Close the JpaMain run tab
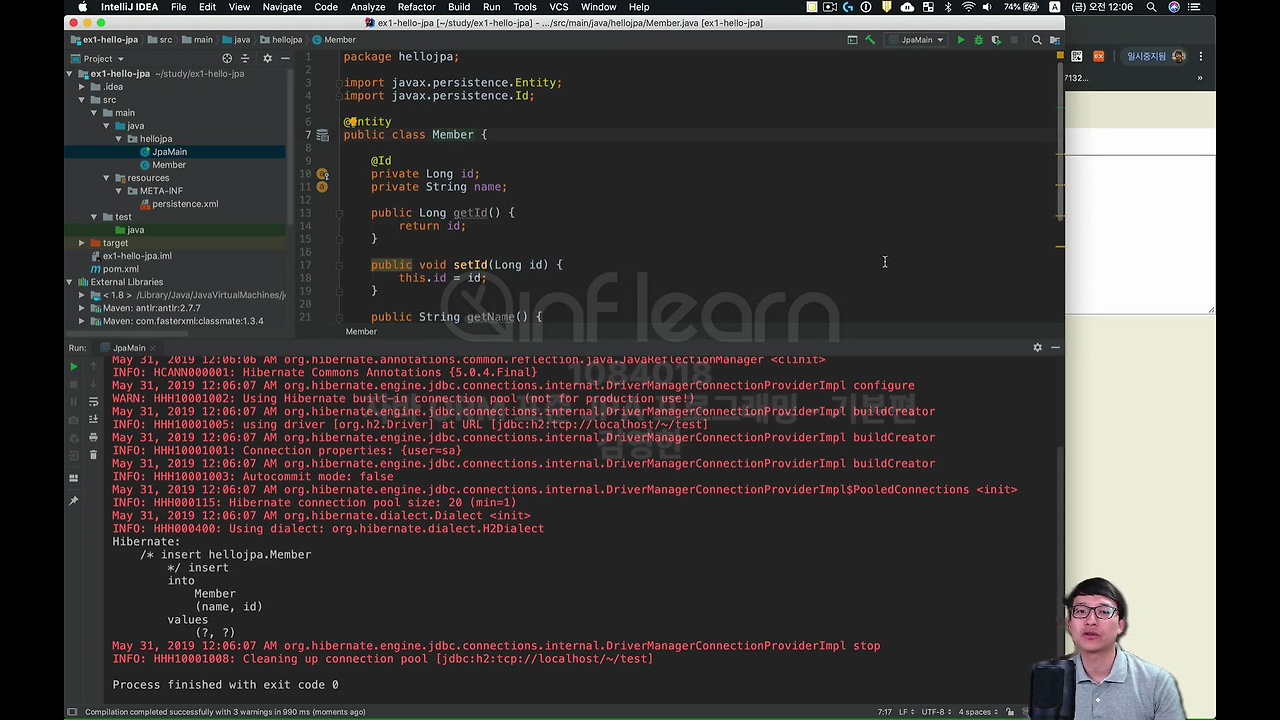 point(154,348)
